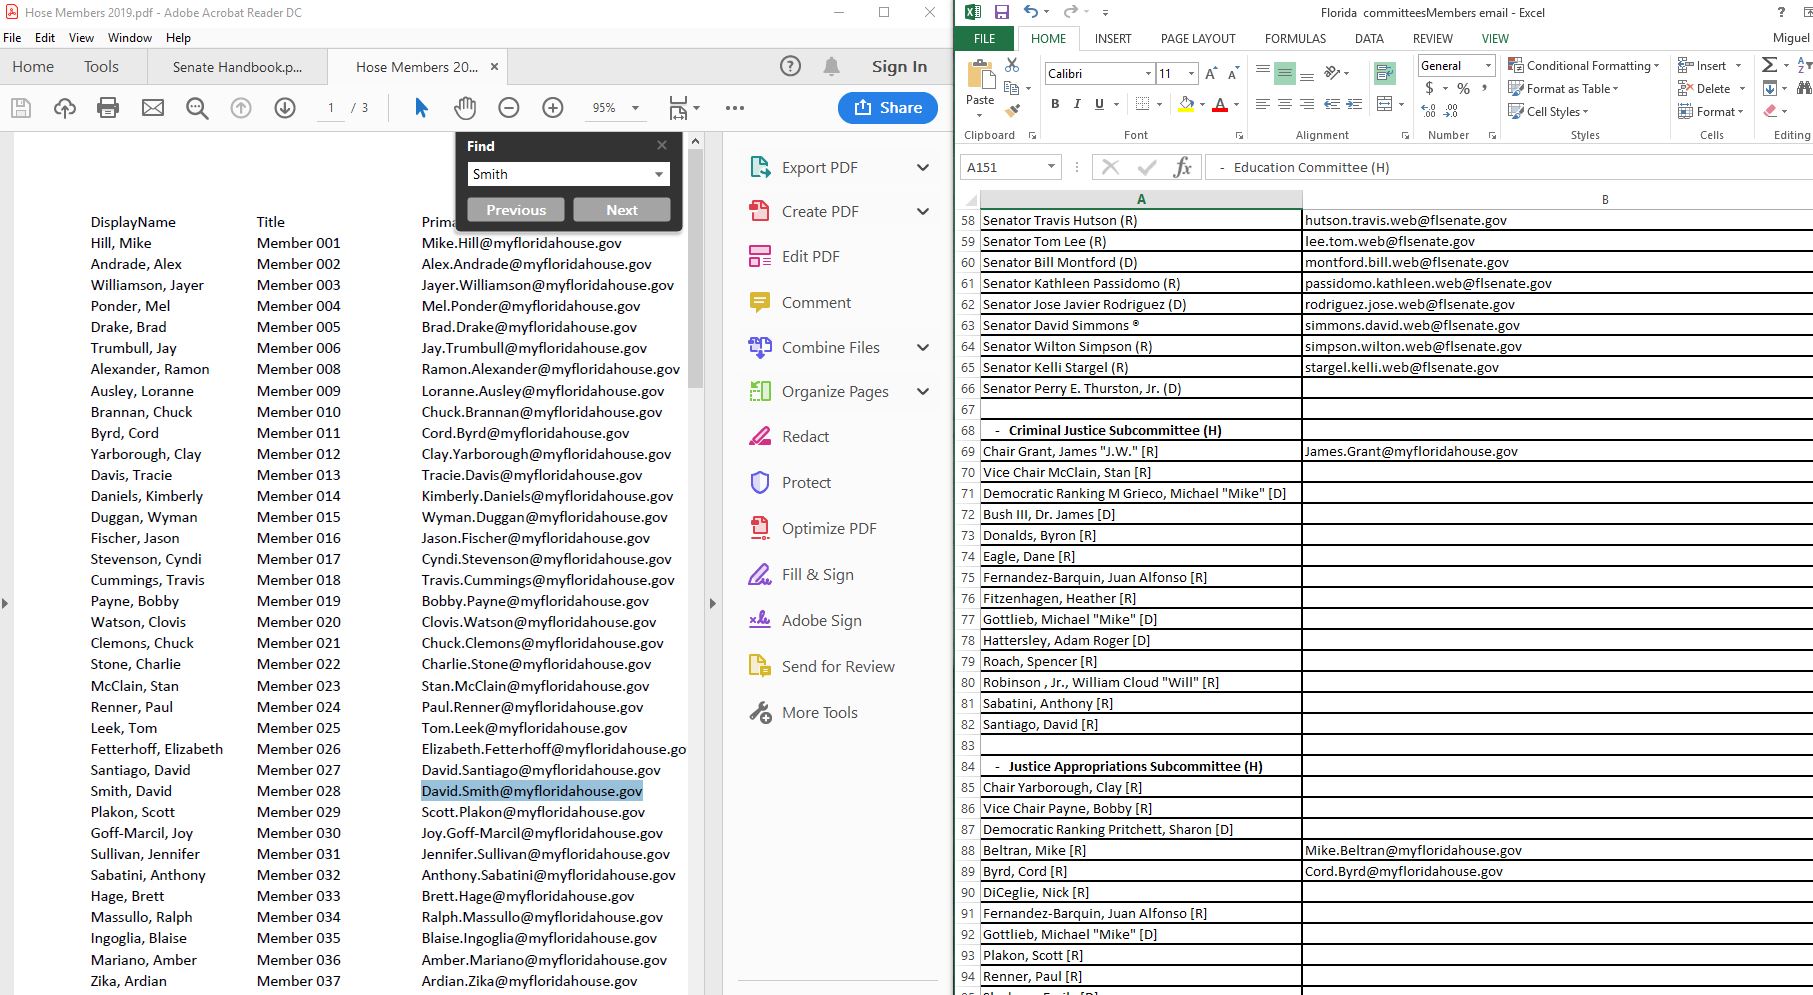Click Excel AutoSum sigma icon
1813x995 pixels.
[1769, 65]
